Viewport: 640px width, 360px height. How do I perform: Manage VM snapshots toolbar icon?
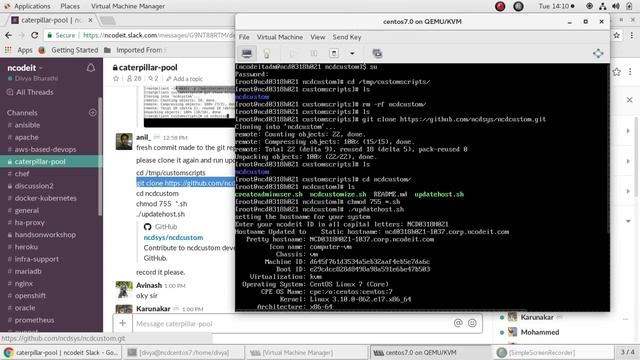pyautogui.click(x=377, y=53)
